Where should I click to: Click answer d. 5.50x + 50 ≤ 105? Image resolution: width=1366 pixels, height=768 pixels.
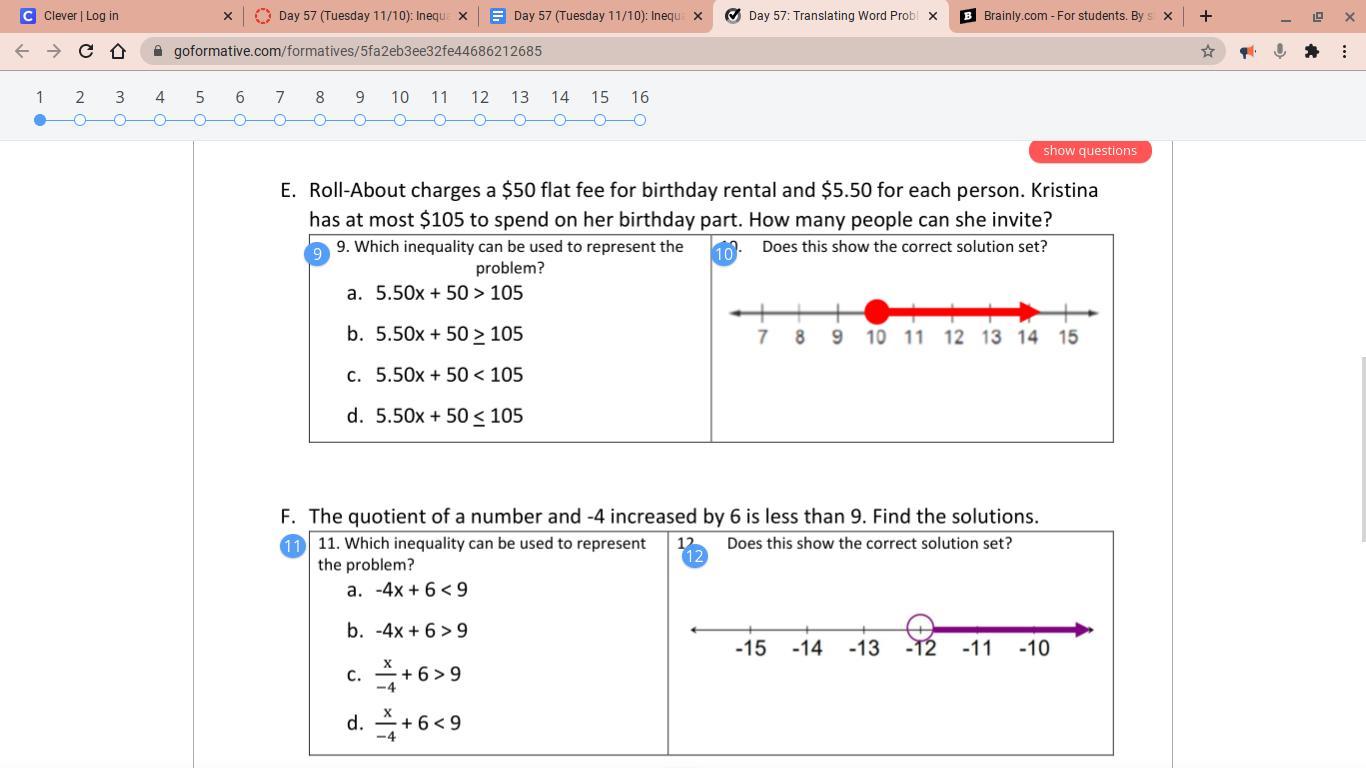pyautogui.click(x=435, y=416)
